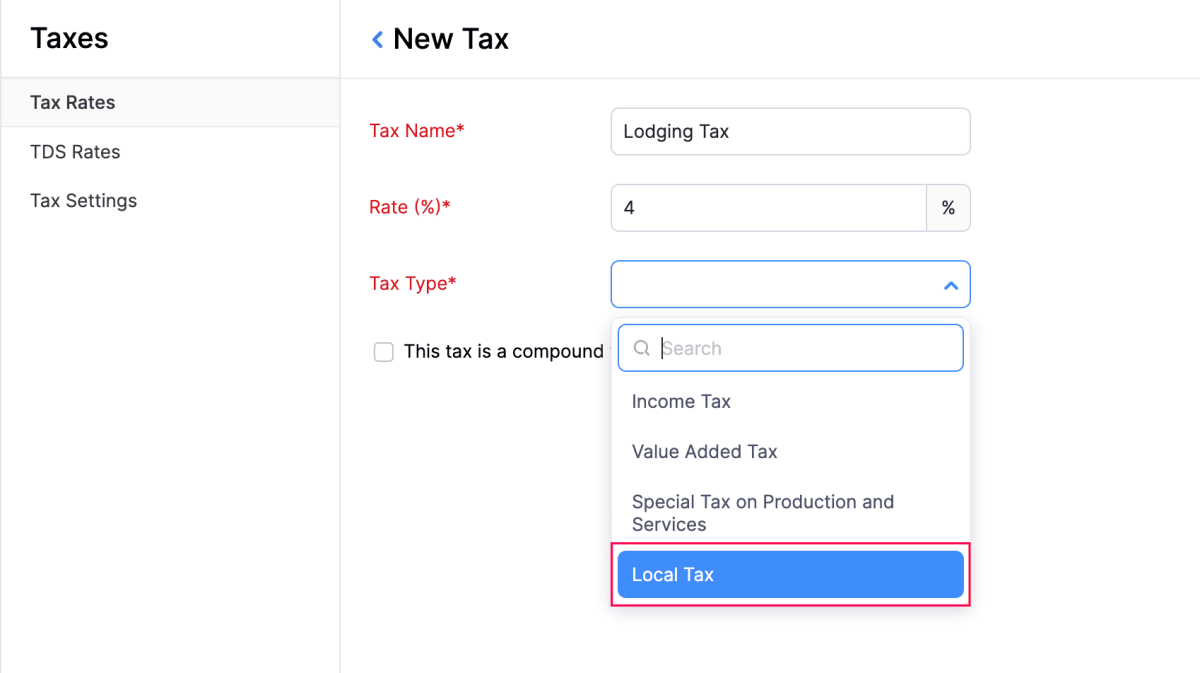
Task: Click the Tax Name* label
Action: coord(417,131)
